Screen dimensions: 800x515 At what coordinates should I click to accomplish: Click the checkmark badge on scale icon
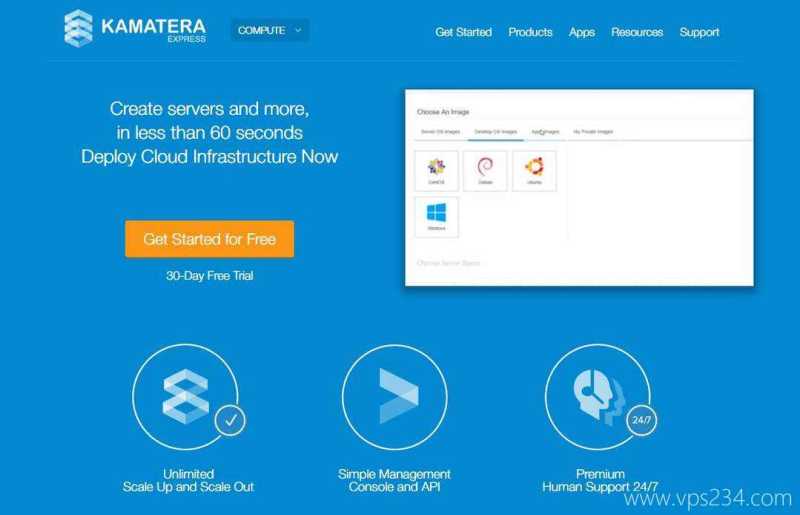click(230, 421)
